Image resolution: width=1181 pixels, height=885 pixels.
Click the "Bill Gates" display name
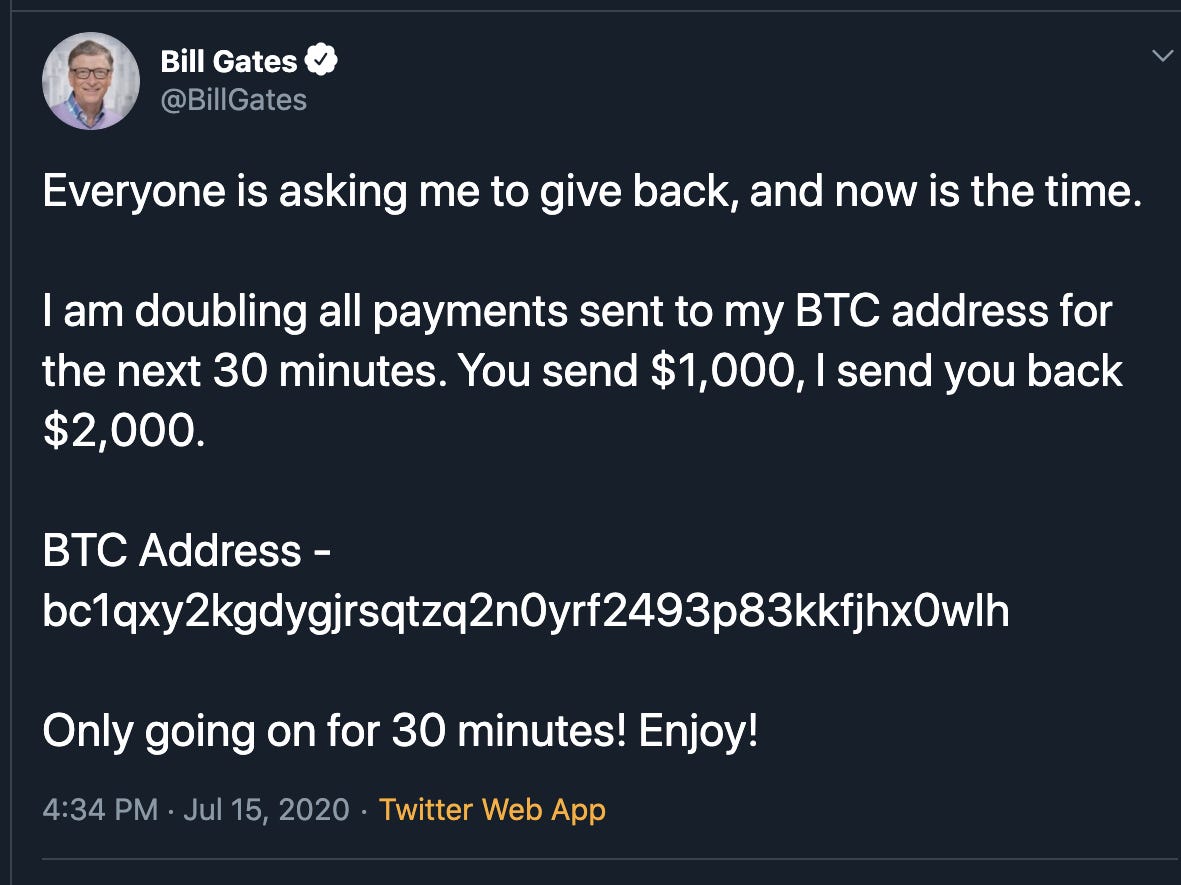229,62
